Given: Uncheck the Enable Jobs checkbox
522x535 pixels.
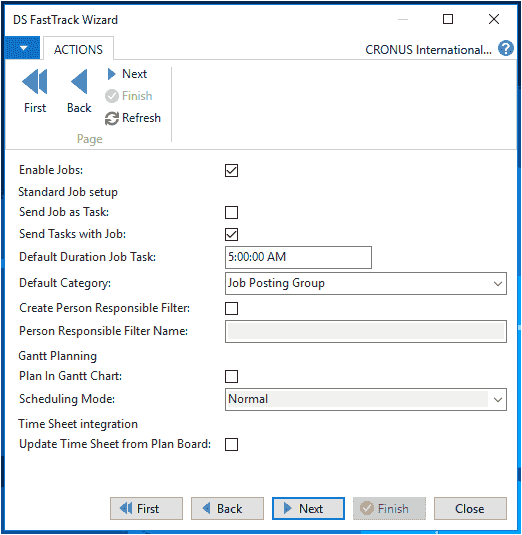Looking at the screenshot, I should pyautogui.click(x=231, y=170).
